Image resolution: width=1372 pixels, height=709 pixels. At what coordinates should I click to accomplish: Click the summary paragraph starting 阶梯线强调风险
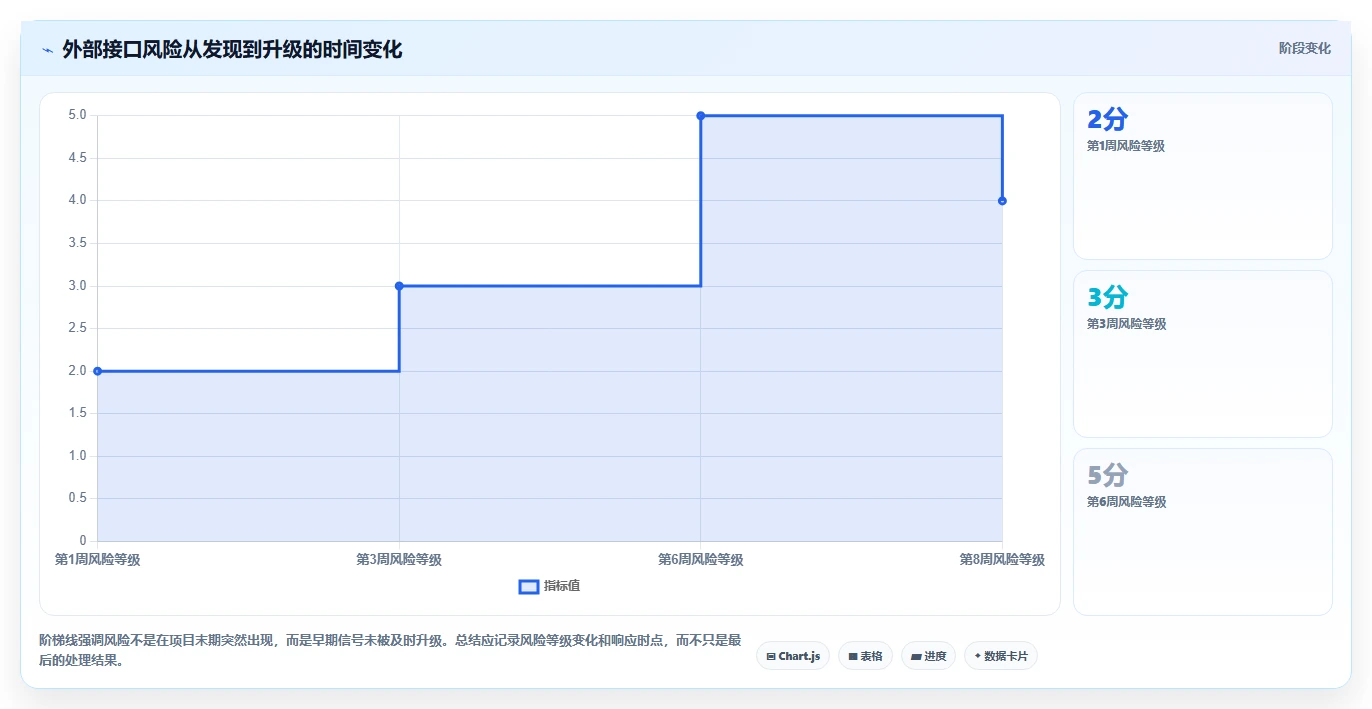click(x=390, y=651)
